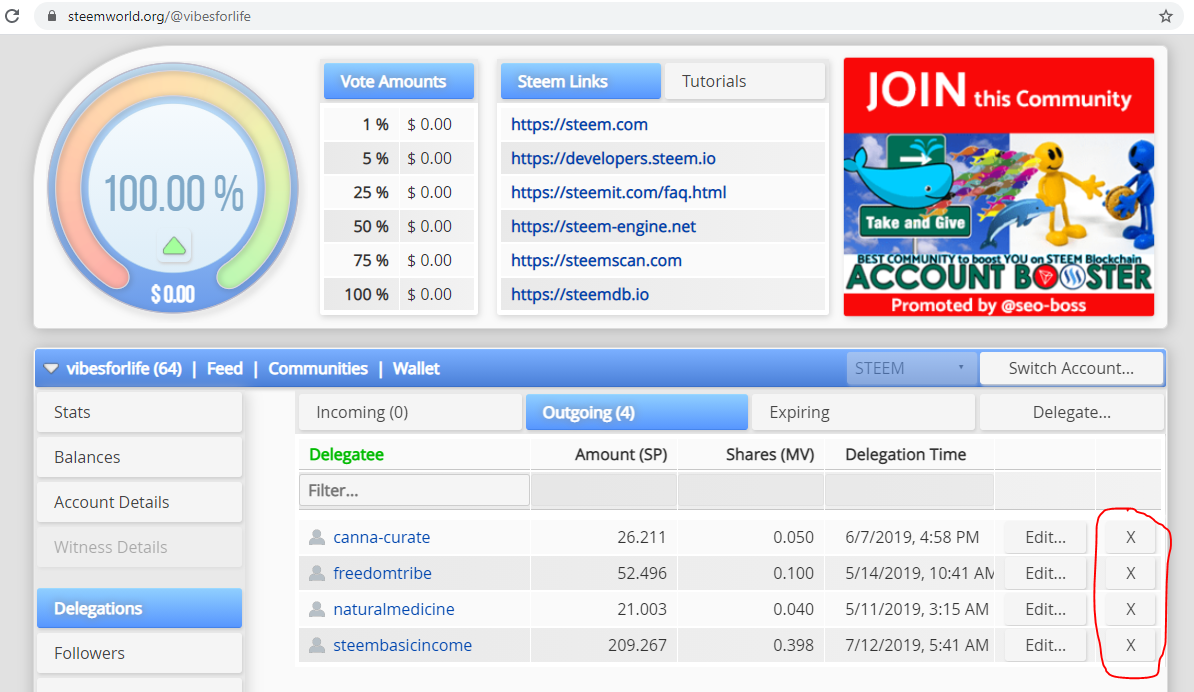This screenshot has width=1194, height=692.
Task: Select the Outgoing (4) delegations tab
Action: point(637,413)
